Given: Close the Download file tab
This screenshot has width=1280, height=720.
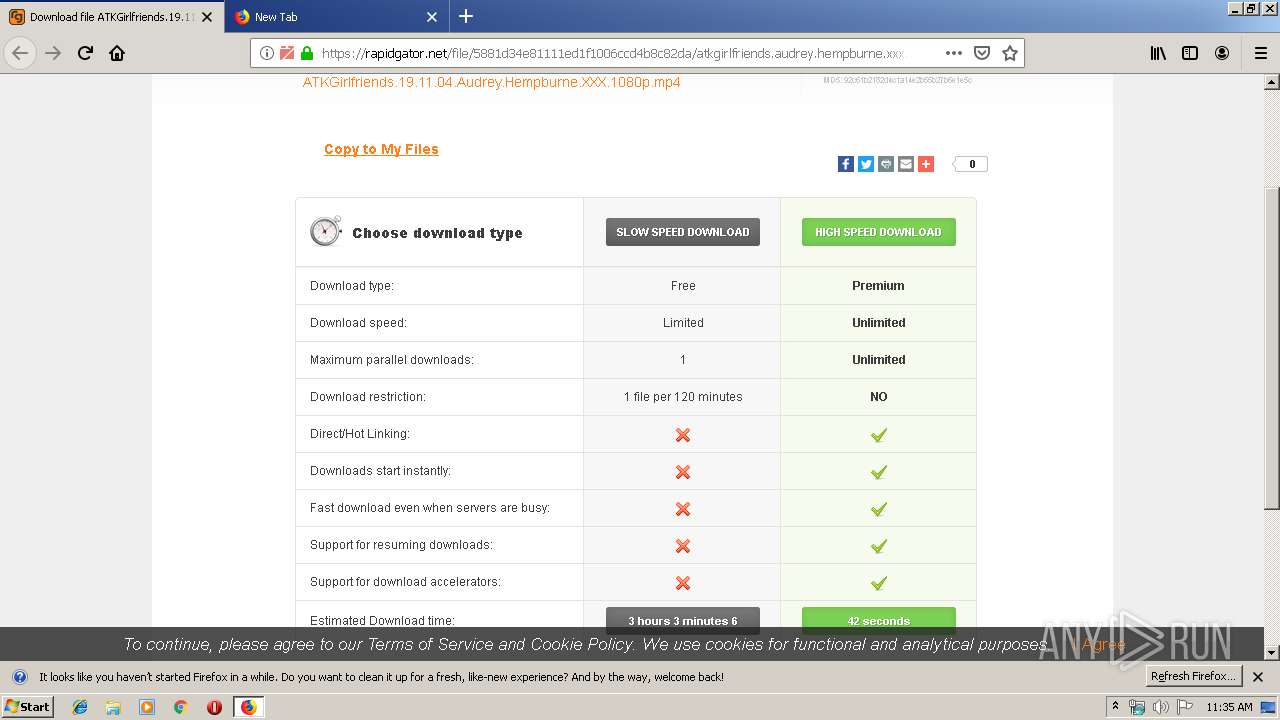Looking at the screenshot, I should pos(207,17).
